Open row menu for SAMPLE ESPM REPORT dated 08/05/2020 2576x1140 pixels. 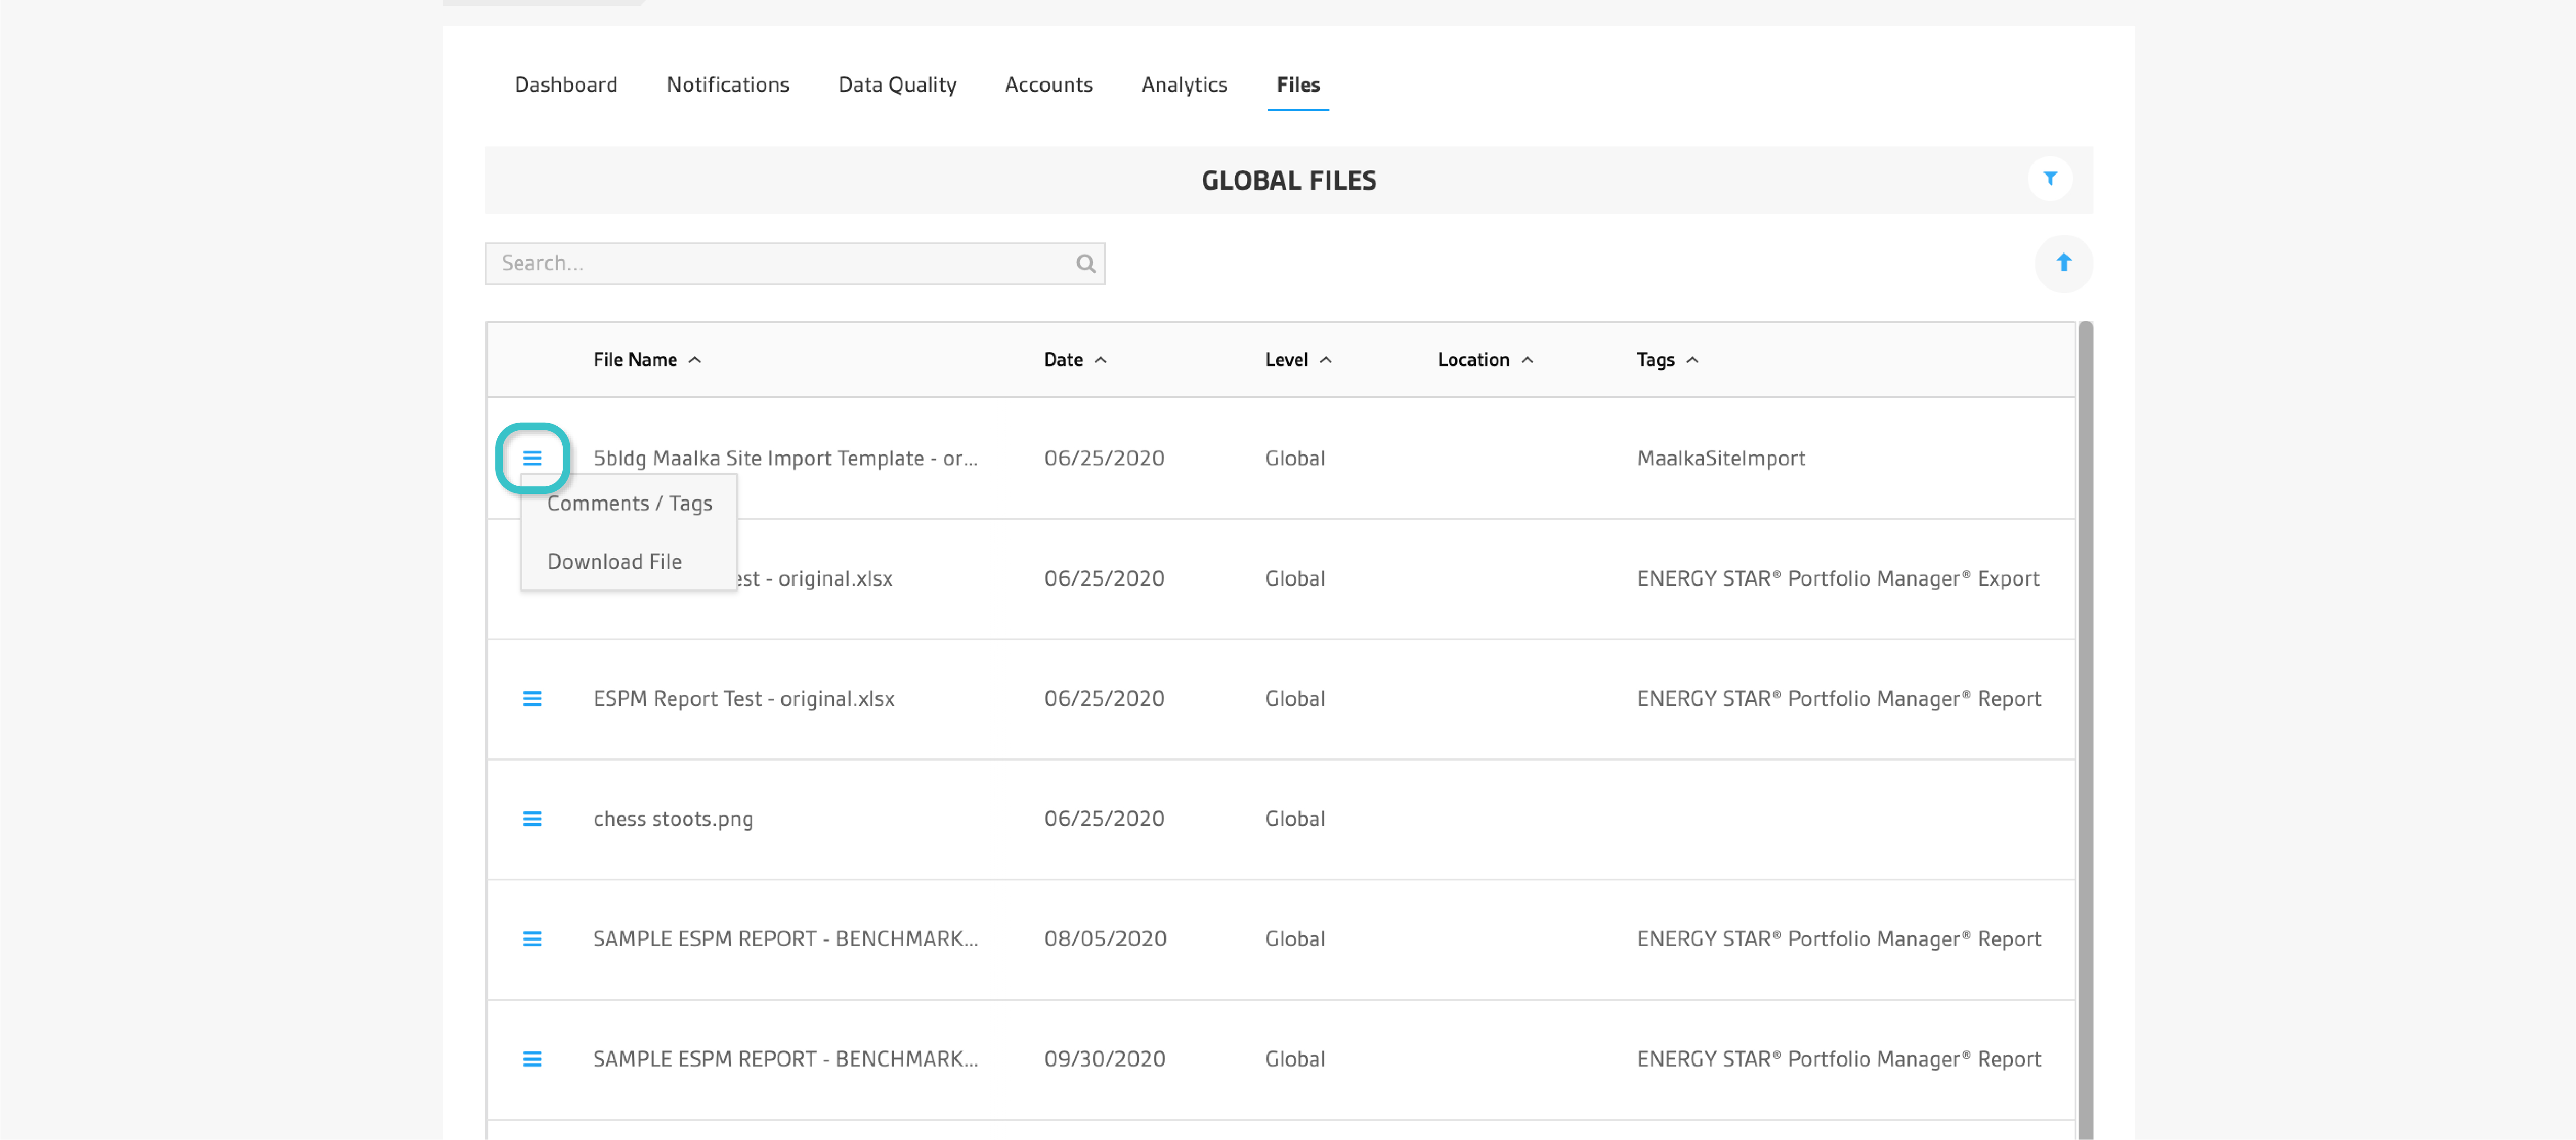532,939
